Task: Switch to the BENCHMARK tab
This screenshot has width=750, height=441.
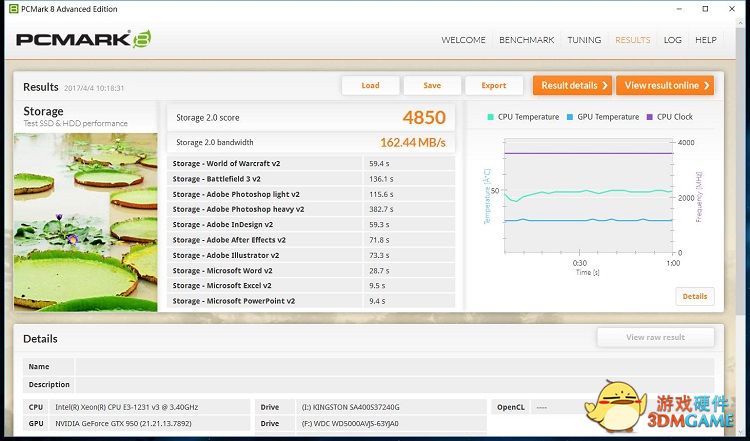Action: [527, 40]
